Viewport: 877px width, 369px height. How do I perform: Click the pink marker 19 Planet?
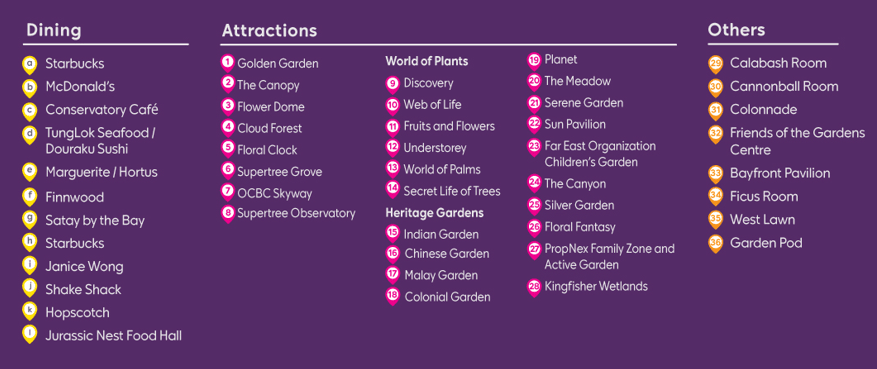click(534, 60)
